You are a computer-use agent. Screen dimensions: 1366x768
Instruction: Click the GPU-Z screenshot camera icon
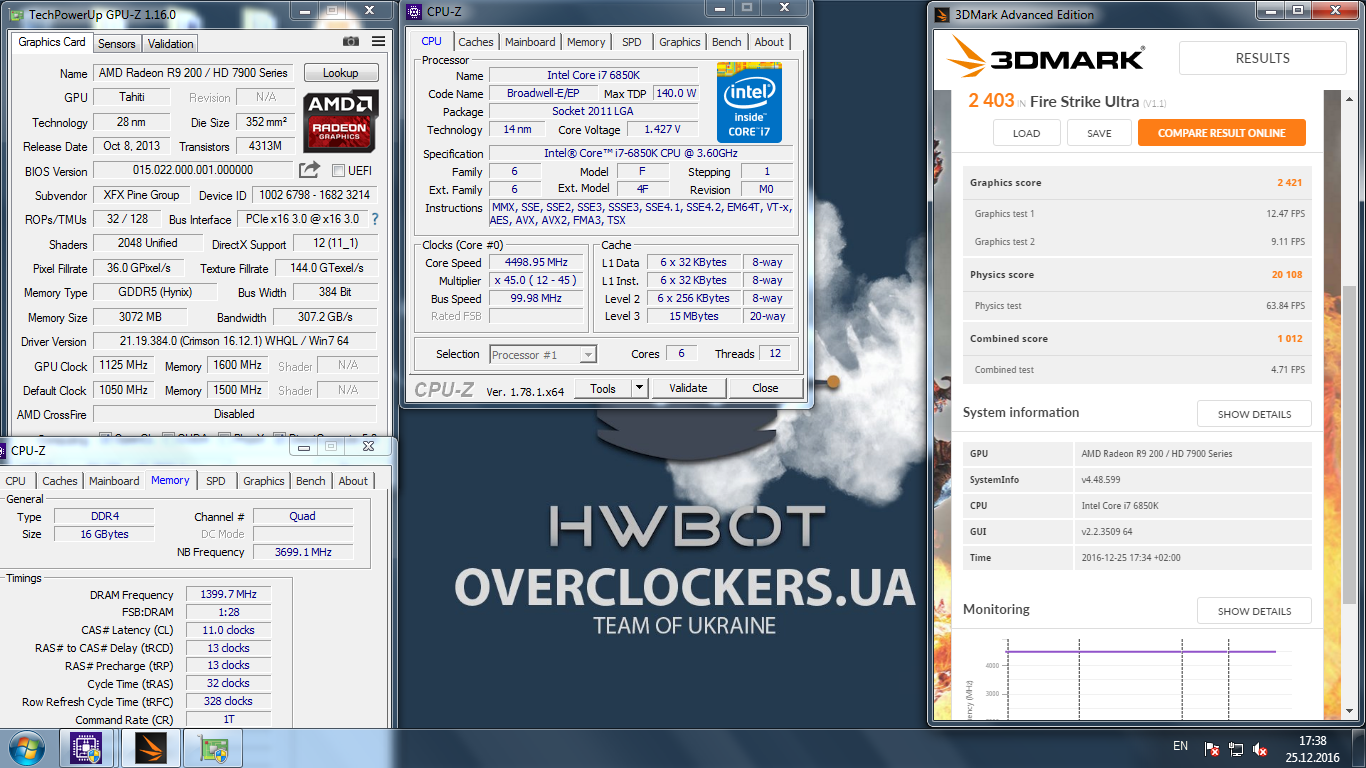pos(351,42)
